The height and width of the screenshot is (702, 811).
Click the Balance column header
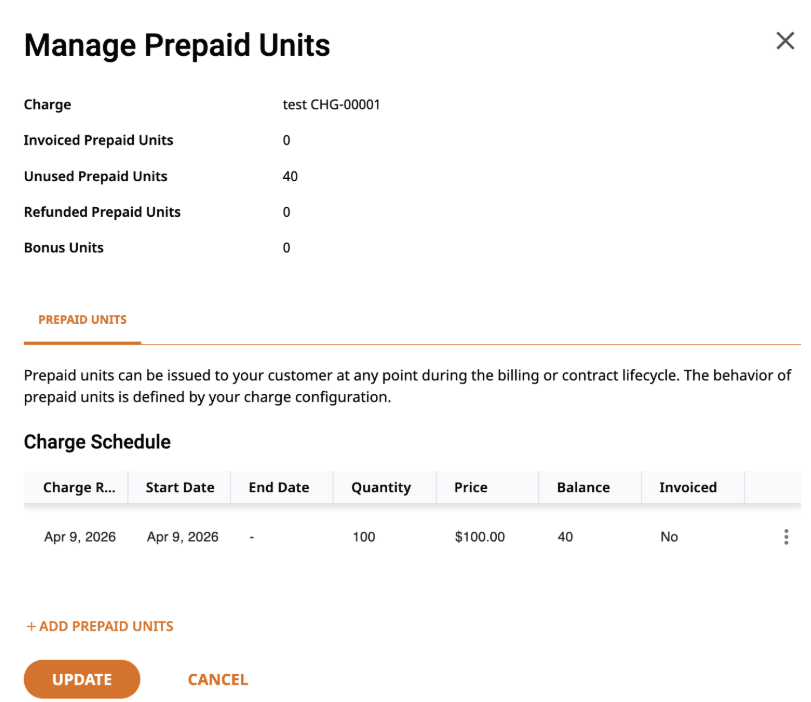coord(583,487)
